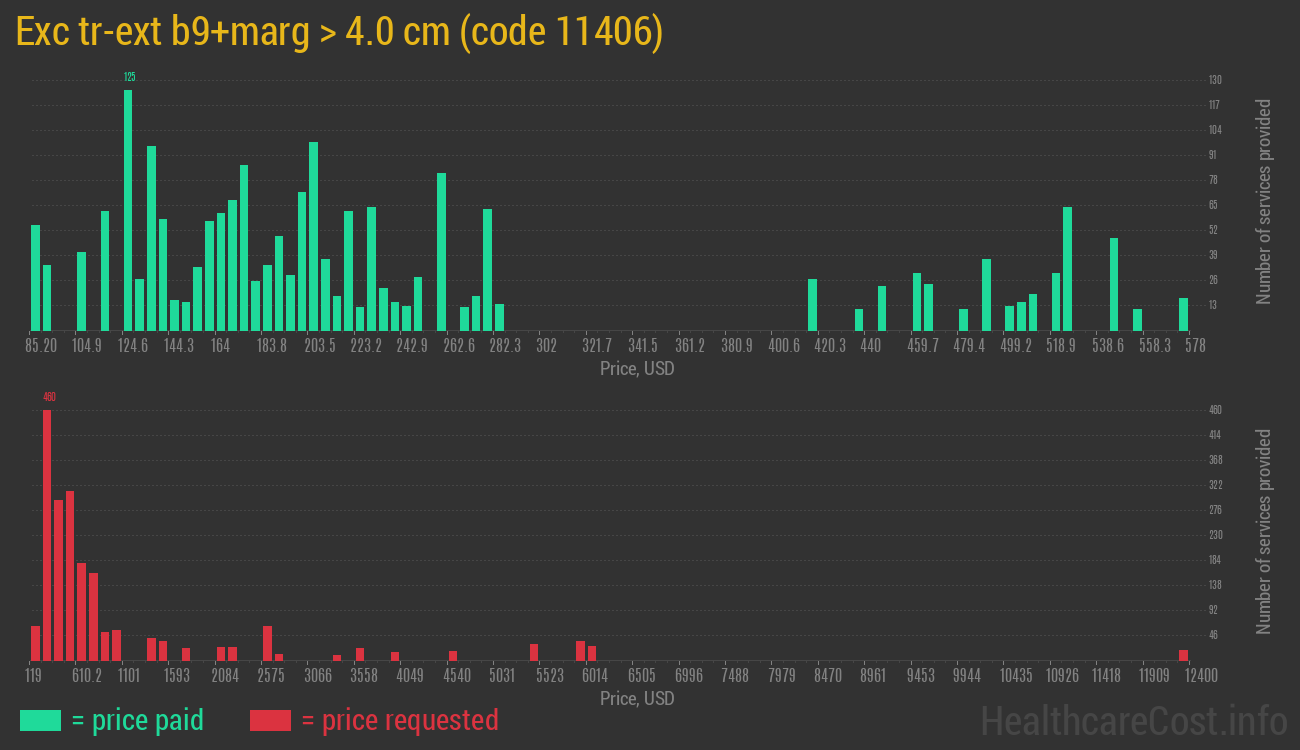Select the chart title with code 11406
Viewport: 1300px width, 750px height.
[x=340, y=33]
